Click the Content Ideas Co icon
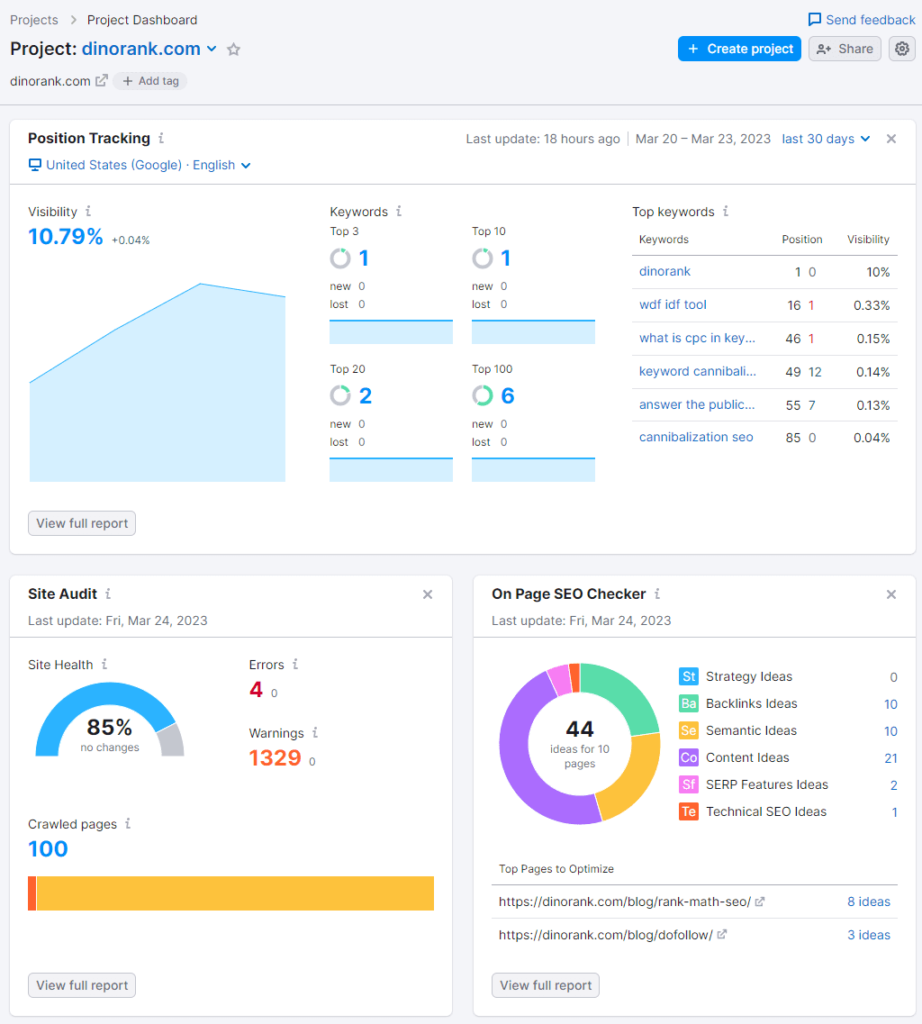Image resolution: width=922 pixels, height=1024 pixels. [x=688, y=758]
